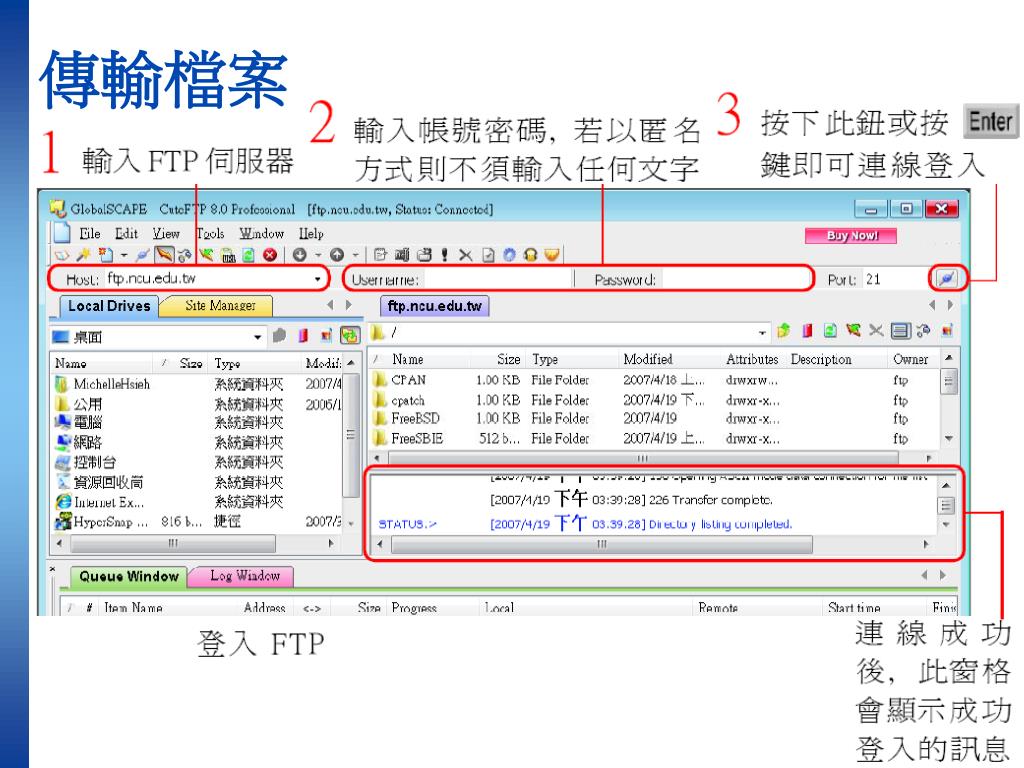
Task: Select the Local Drives tab
Action: point(108,306)
